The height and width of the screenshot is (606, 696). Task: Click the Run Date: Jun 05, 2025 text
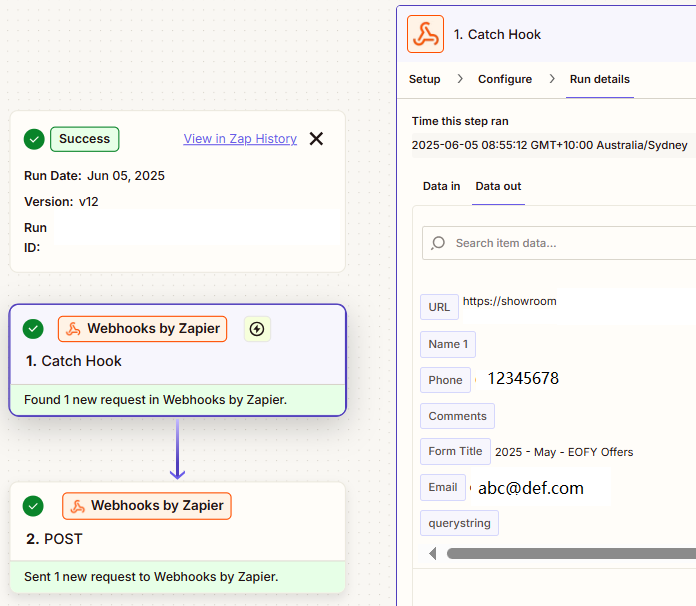pos(94,176)
